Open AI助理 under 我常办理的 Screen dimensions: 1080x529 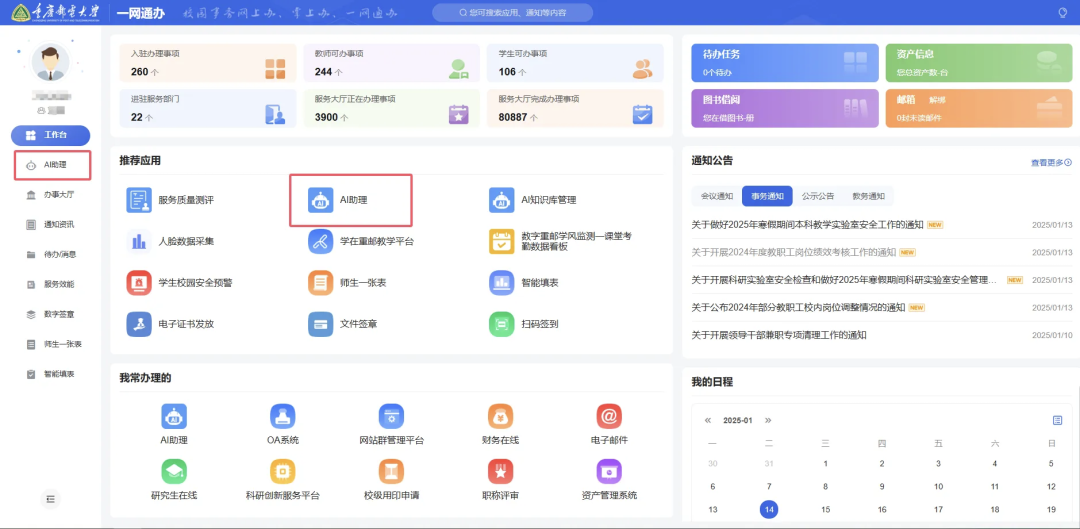(x=174, y=417)
